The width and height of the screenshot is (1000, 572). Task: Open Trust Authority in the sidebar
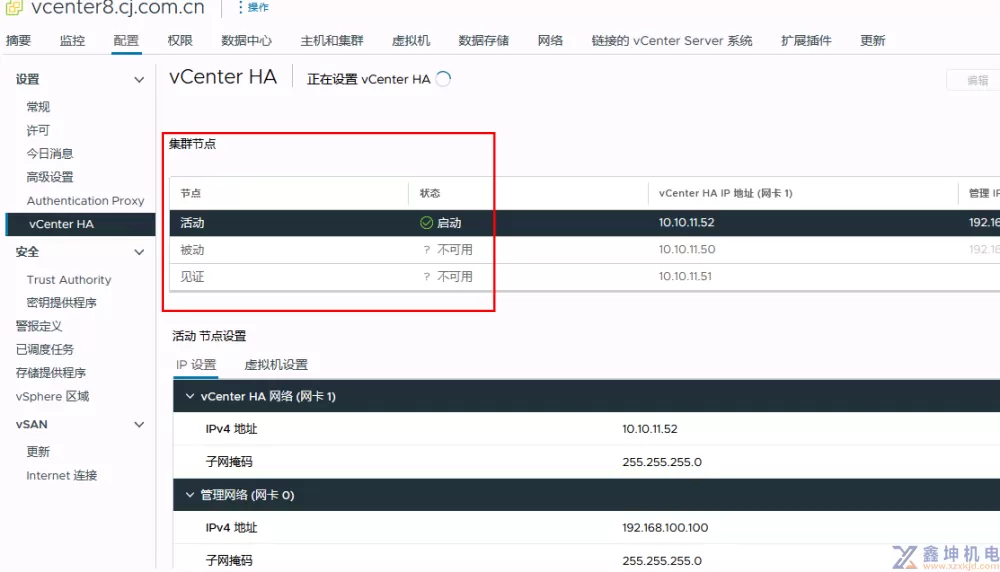[x=69, y=280]
